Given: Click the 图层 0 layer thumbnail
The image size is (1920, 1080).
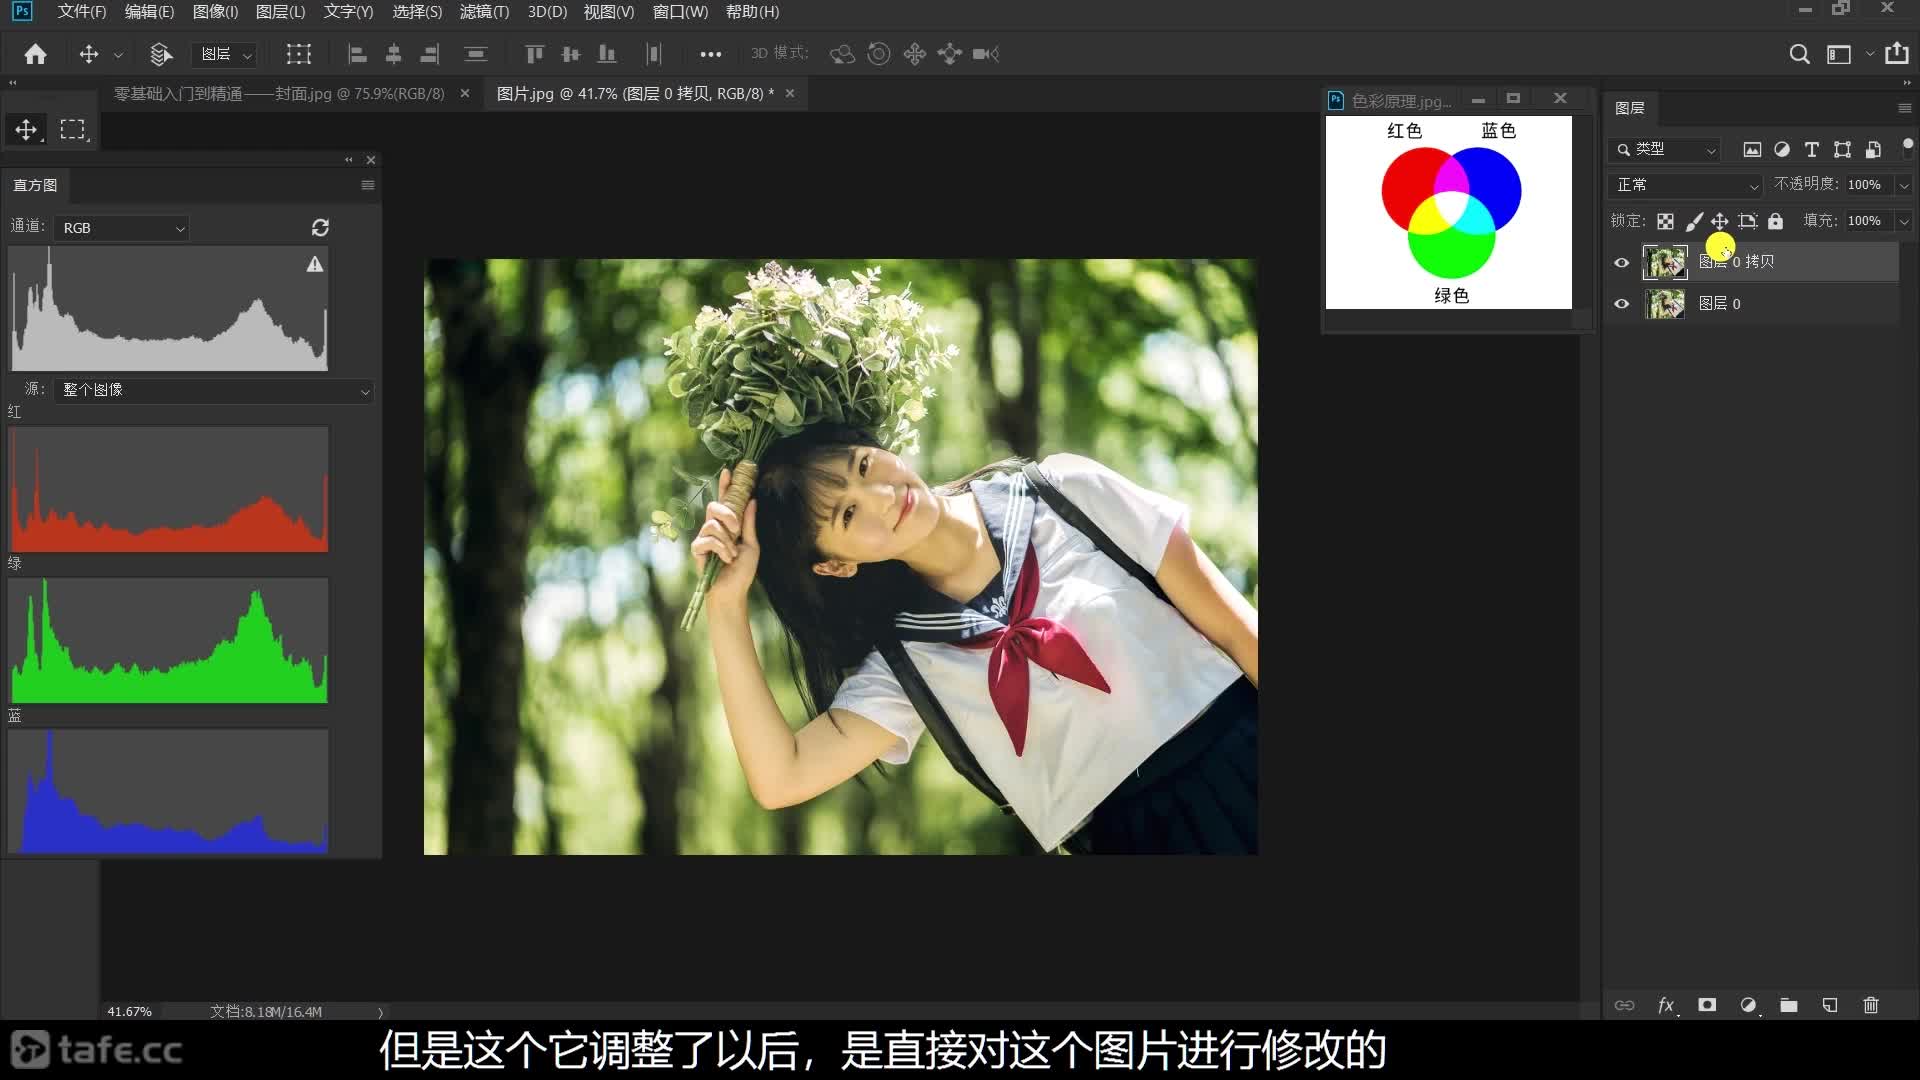Looking at the screenshot, I should tap(1665, 304).
